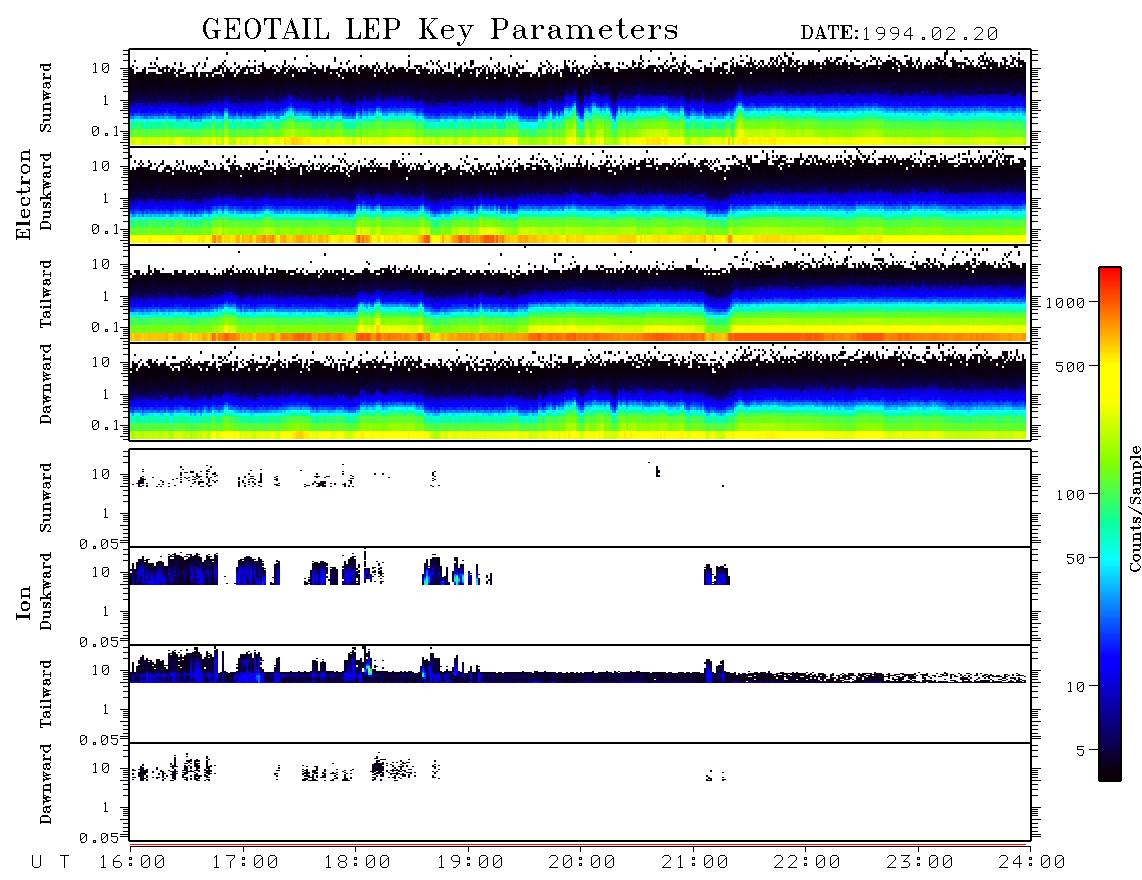Click the vertical 'Electron' group label
1142x880 pixels.
23,194
